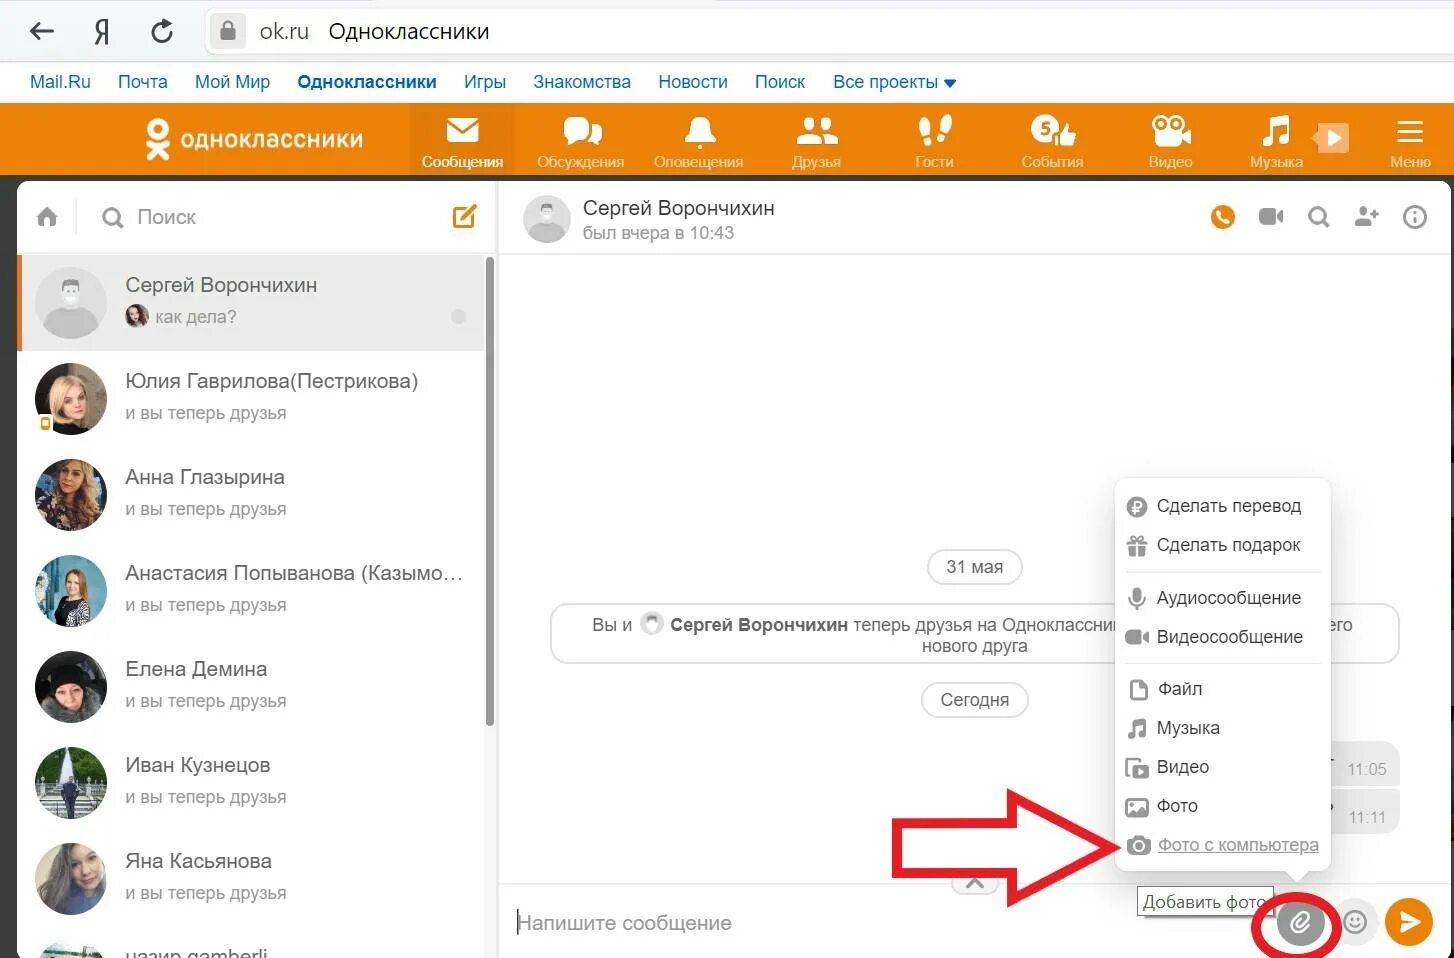The height and width of the screenshot is (958, 1454).
Task: Click the 31 мая date label
Action: pyautogui.click(x=975, y=567)
